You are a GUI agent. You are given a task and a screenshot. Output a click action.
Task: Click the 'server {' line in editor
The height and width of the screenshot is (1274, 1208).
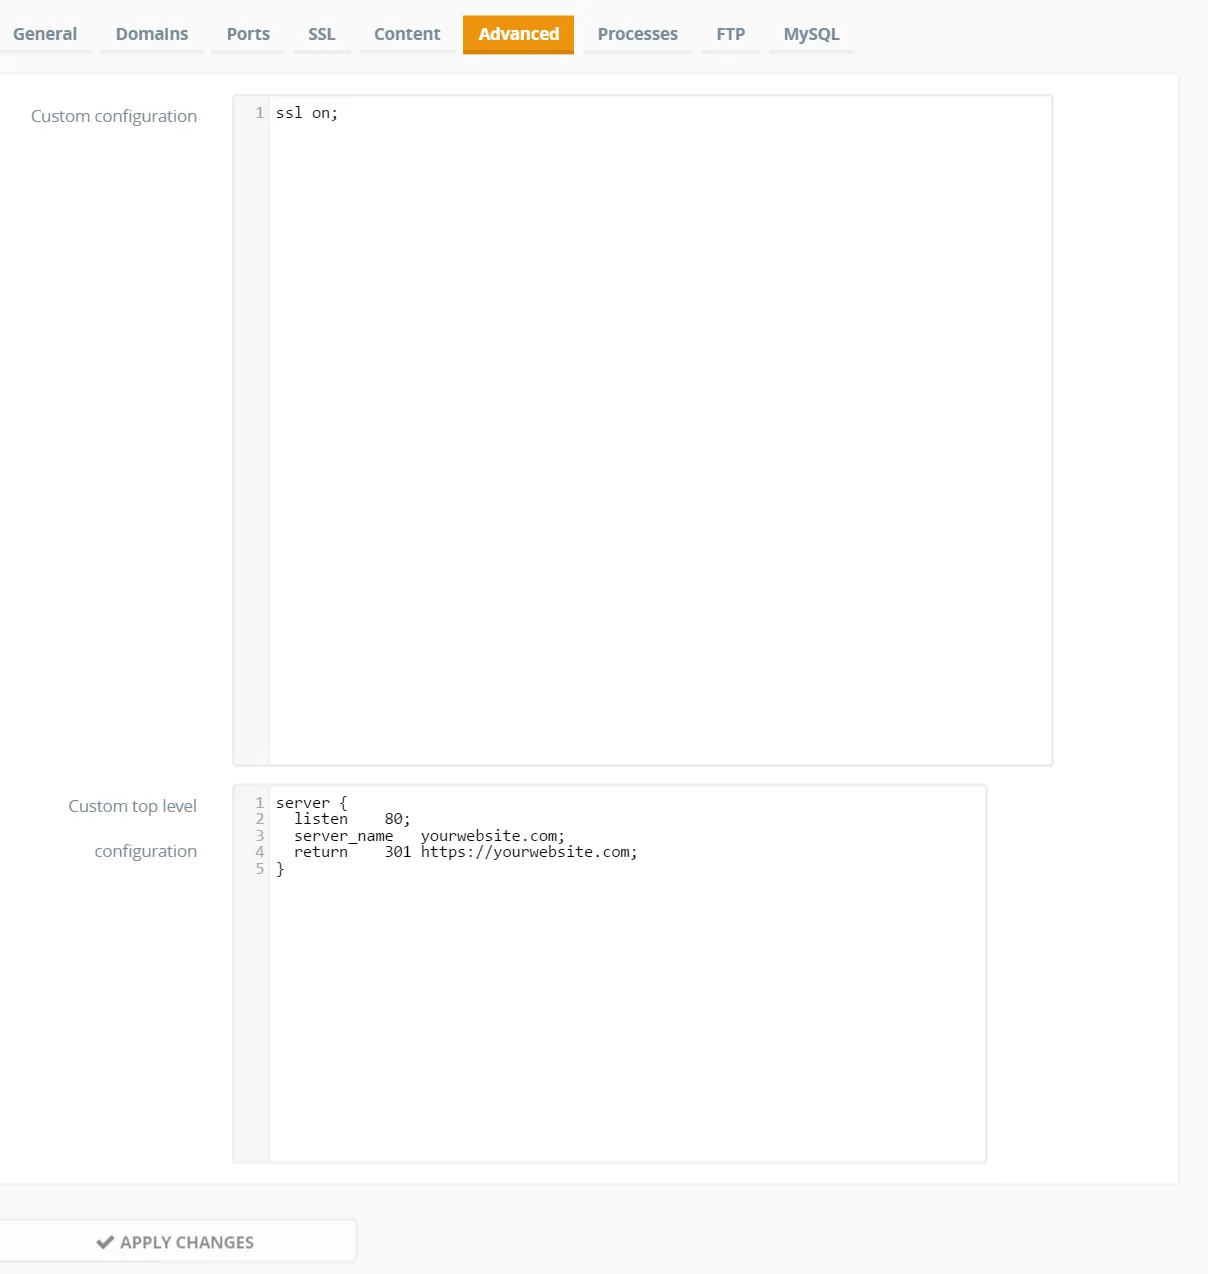312,803
